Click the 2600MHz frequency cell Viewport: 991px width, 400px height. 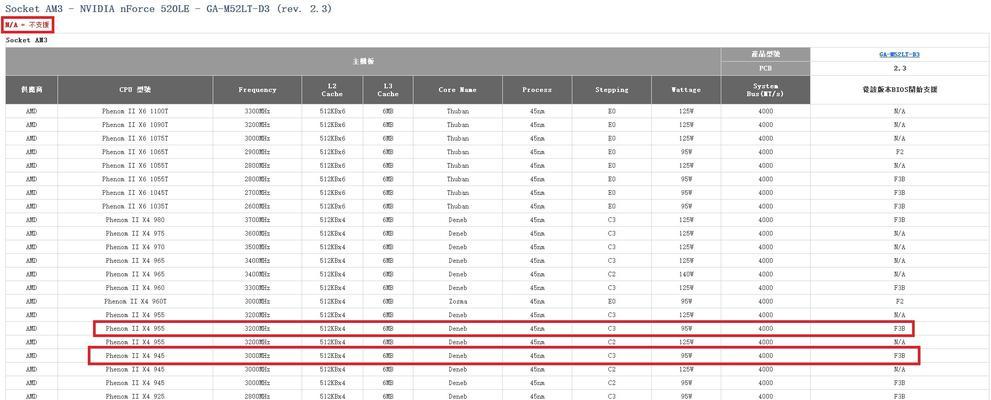(257, 206)
